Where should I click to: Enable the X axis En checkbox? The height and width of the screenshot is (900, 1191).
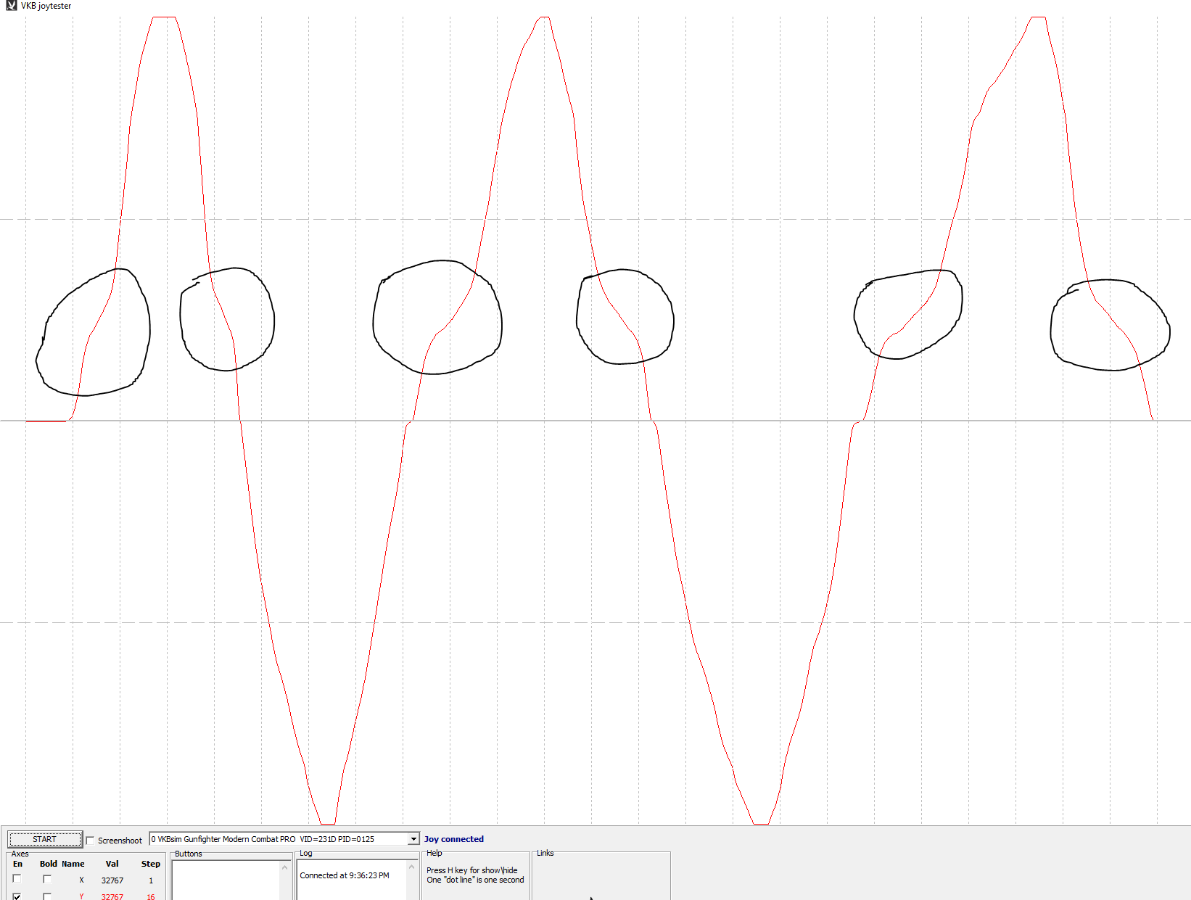[x=17, y=879]
